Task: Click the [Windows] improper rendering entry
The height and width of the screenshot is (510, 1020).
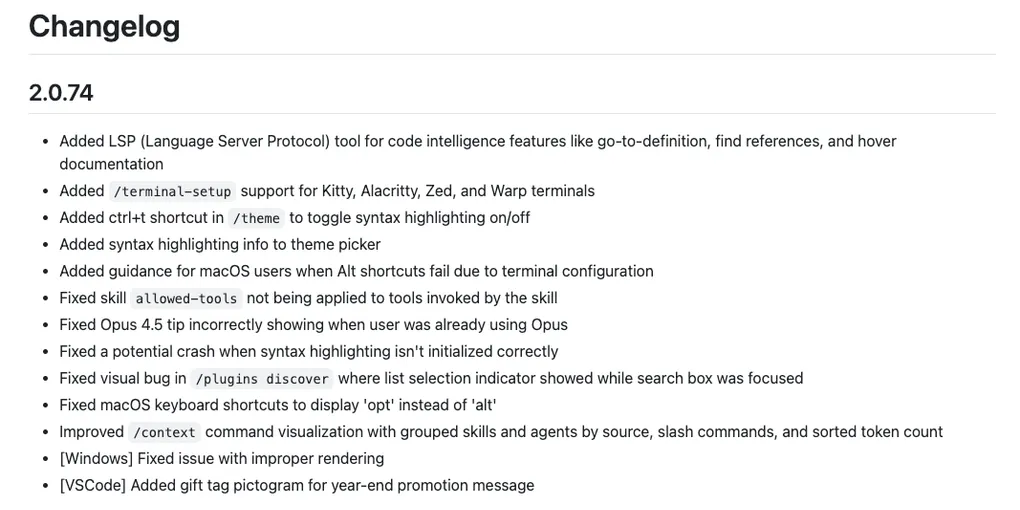Action: pyautogui.click(x=221, y=458)
